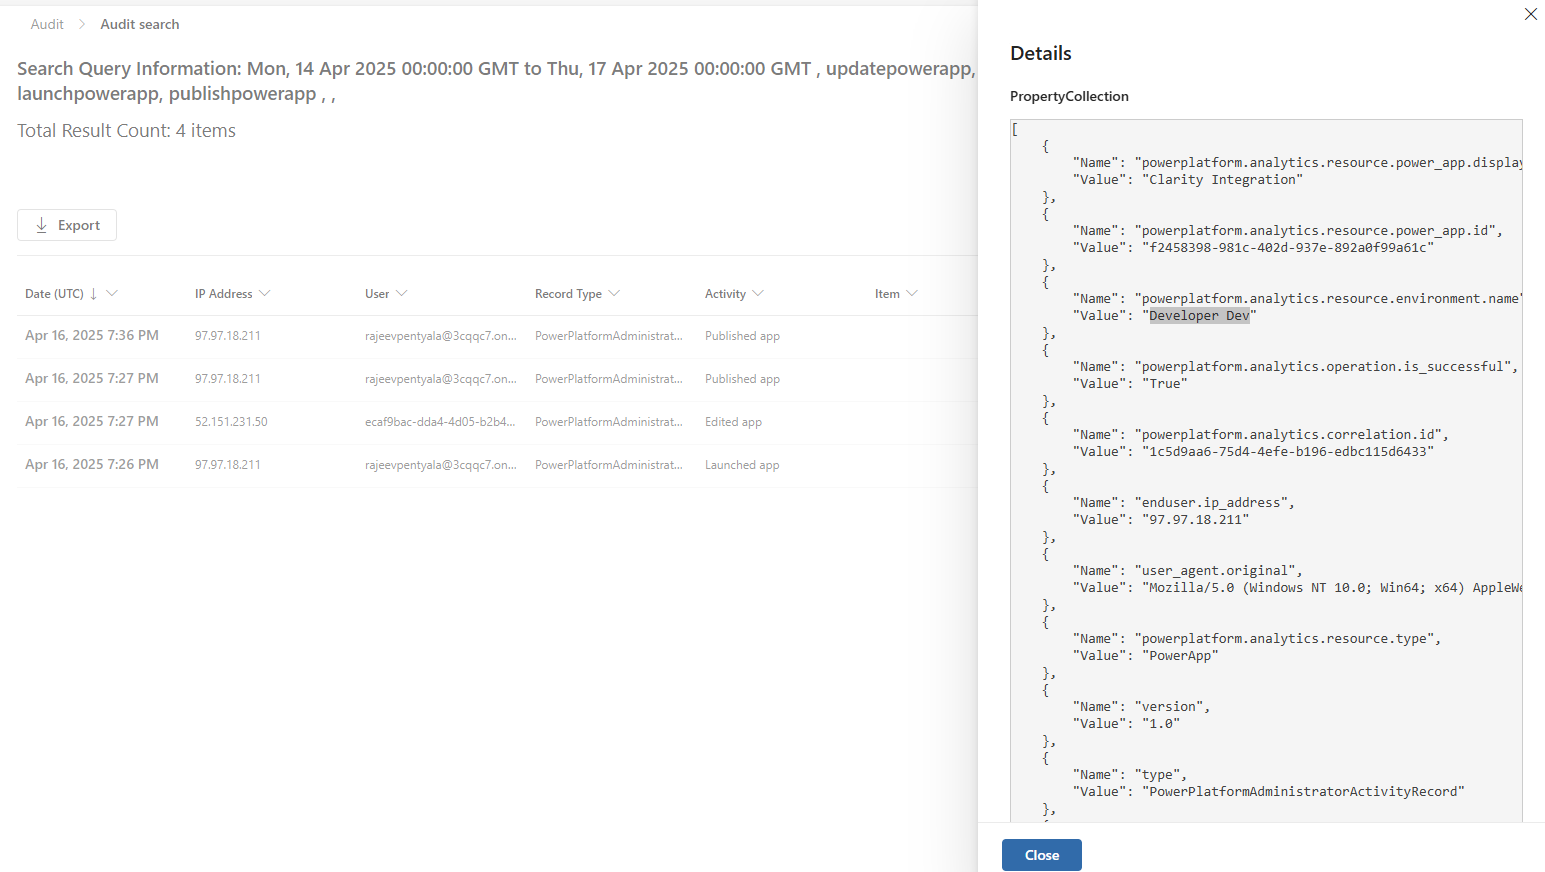This screenshot has height=872, width=1545.
Task: Click the Audit search breadcrumb item
Action: [140, 24]
